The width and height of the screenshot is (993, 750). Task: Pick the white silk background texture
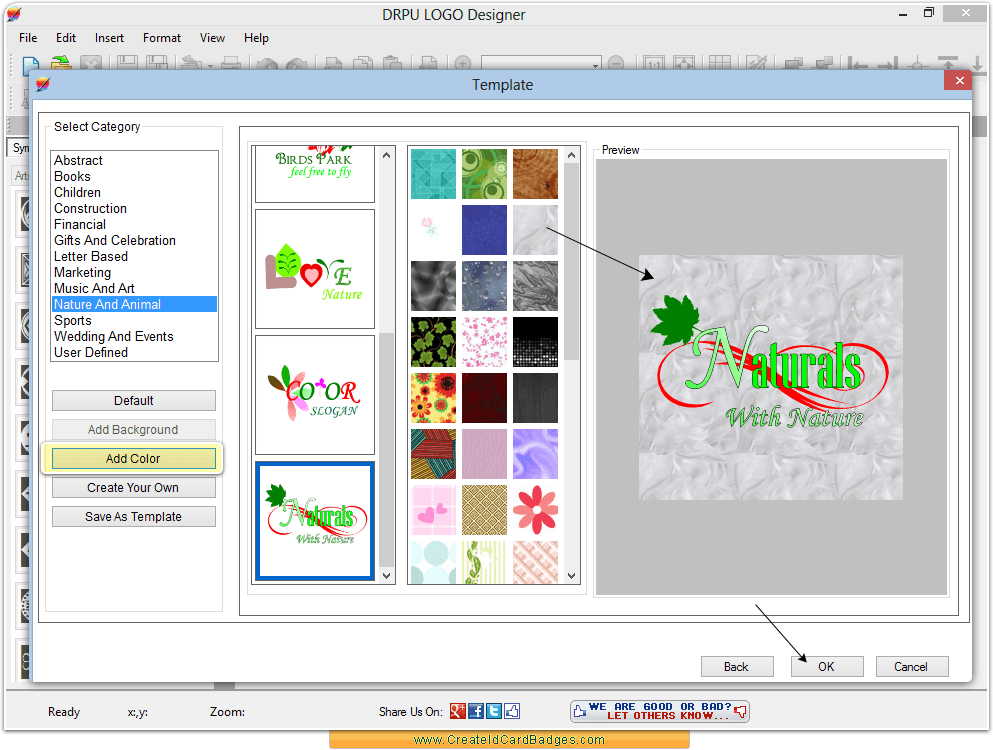coord(536,229)
